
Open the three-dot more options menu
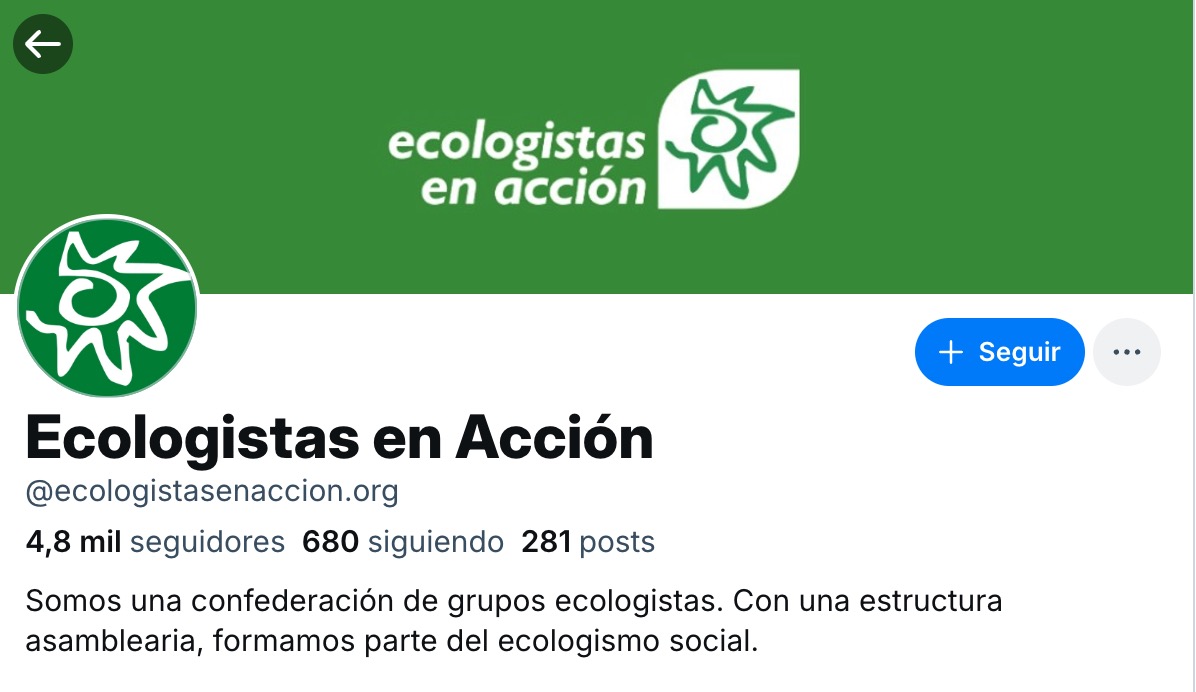click(1127, 352)
